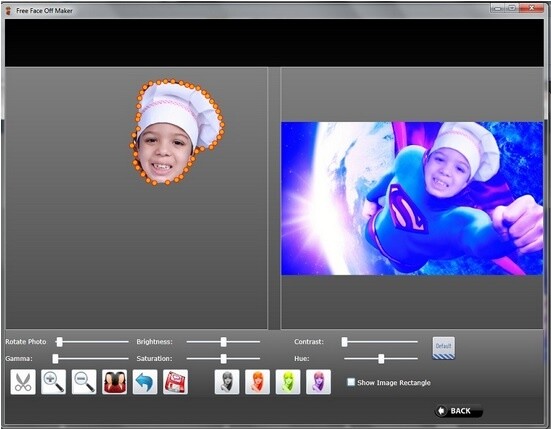
Task: Click the Gamma slider handle
Action: tap(56, 358)
